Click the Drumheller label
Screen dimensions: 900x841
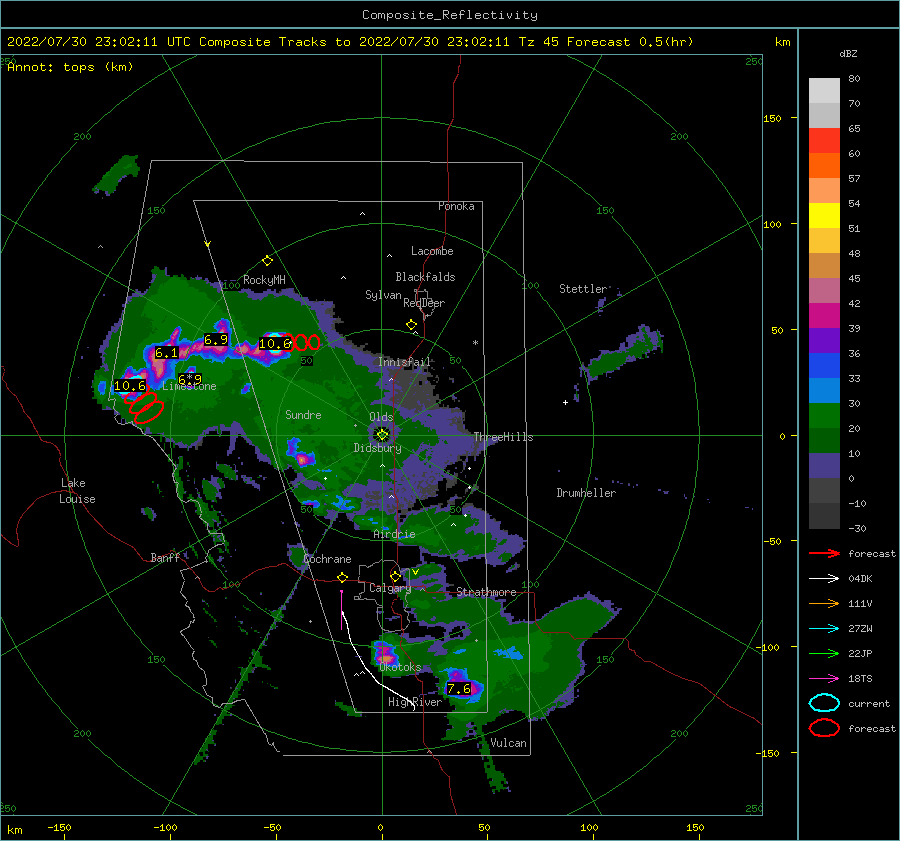tap(586, 493)
